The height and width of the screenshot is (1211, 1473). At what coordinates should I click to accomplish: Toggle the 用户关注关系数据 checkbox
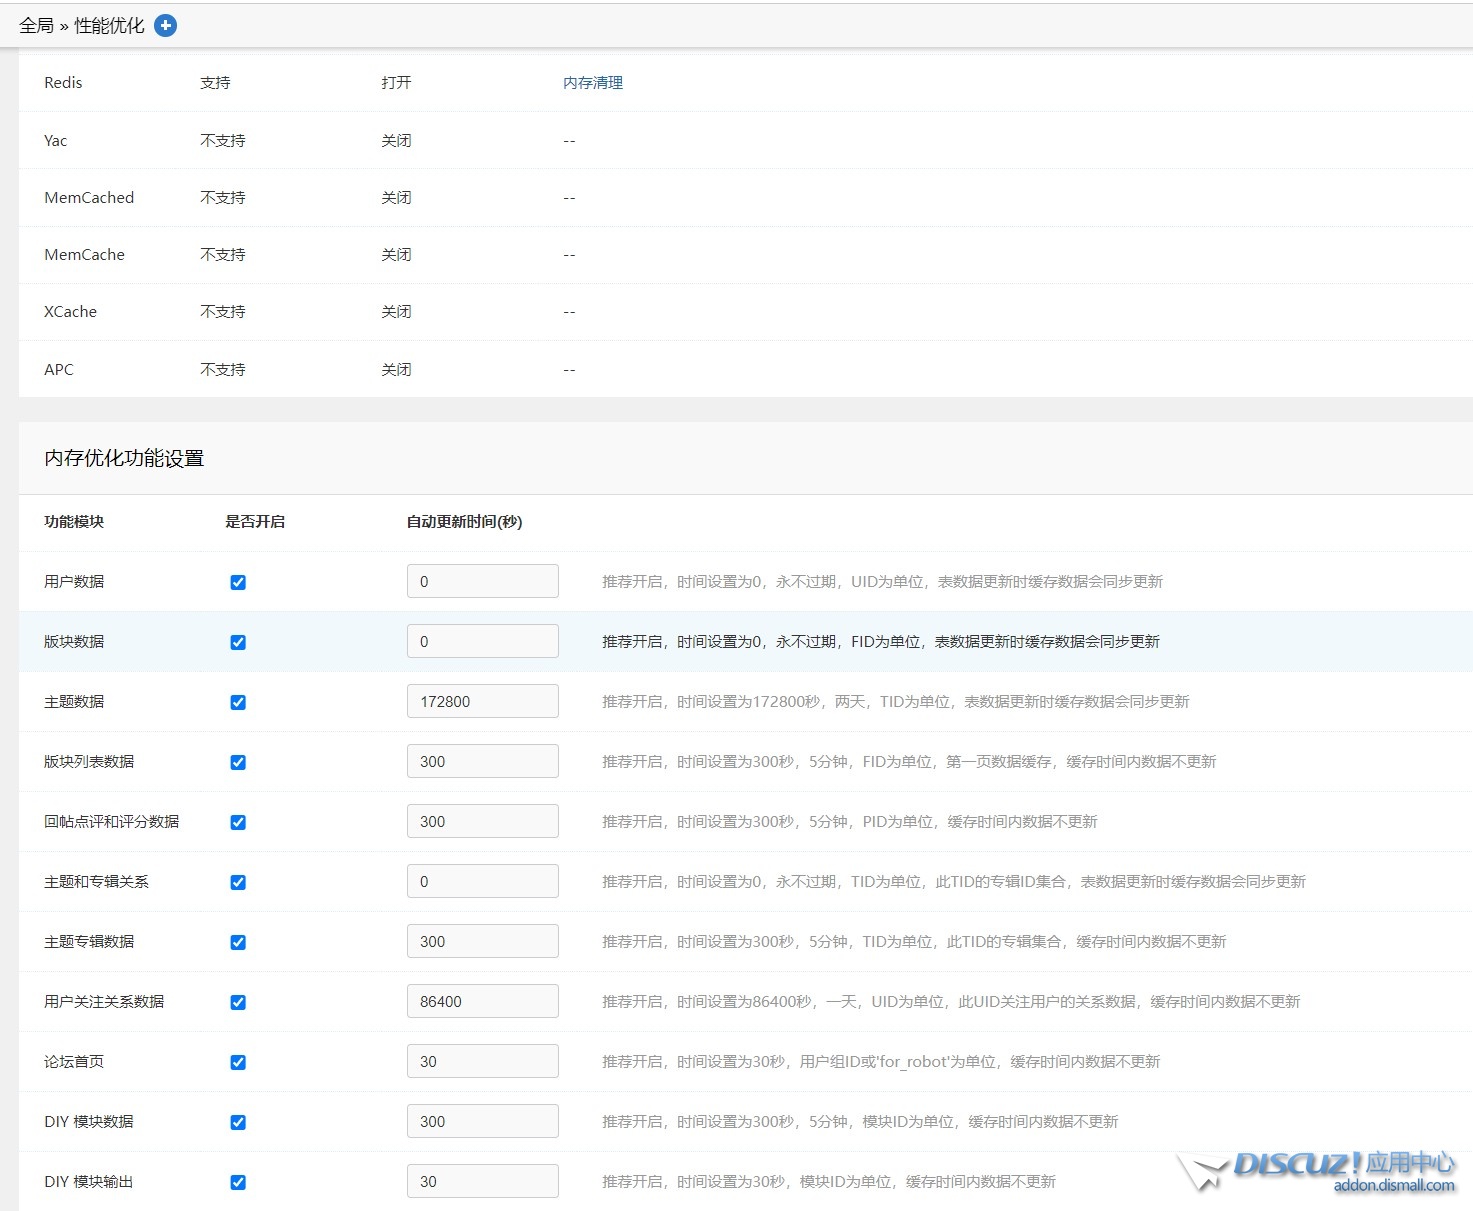[238, 1002]
